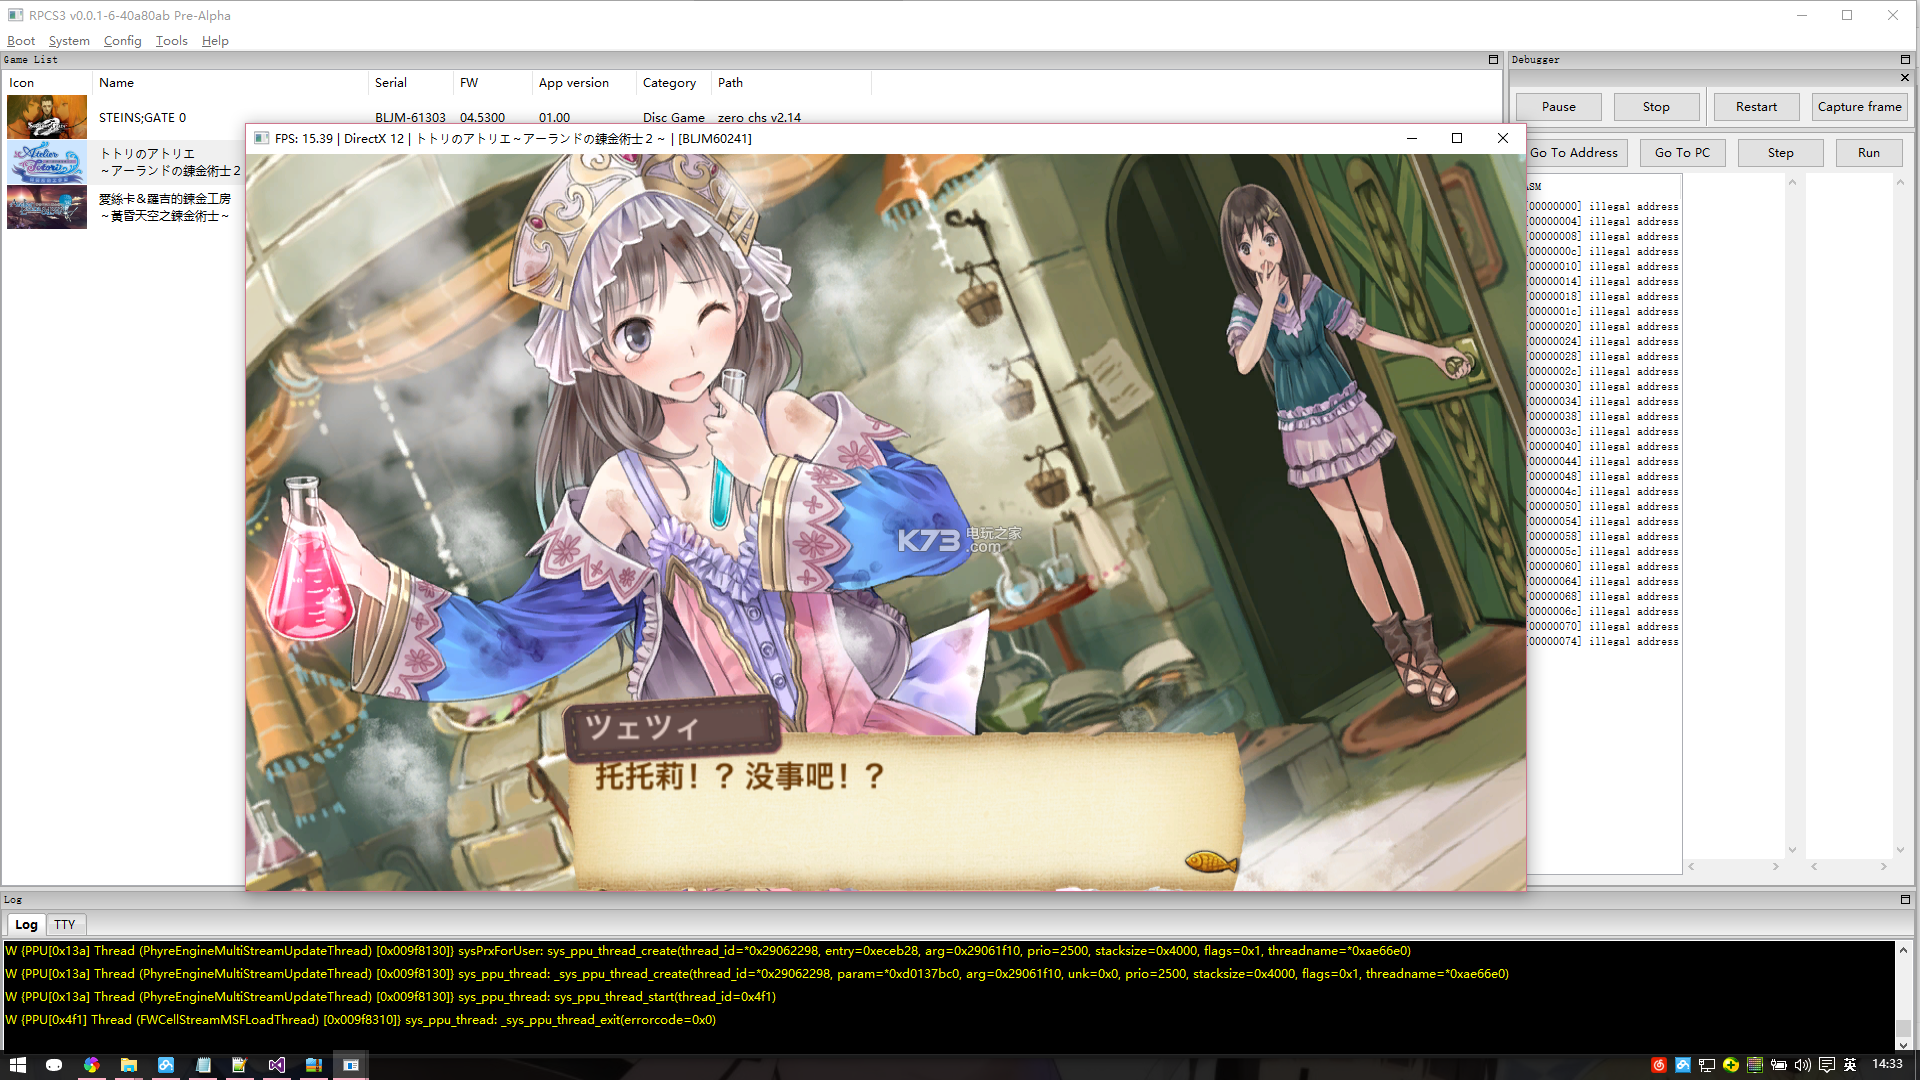Open volume control in system tray
Screen dimensions: 1920x1080
[x=1803, y=1065]
